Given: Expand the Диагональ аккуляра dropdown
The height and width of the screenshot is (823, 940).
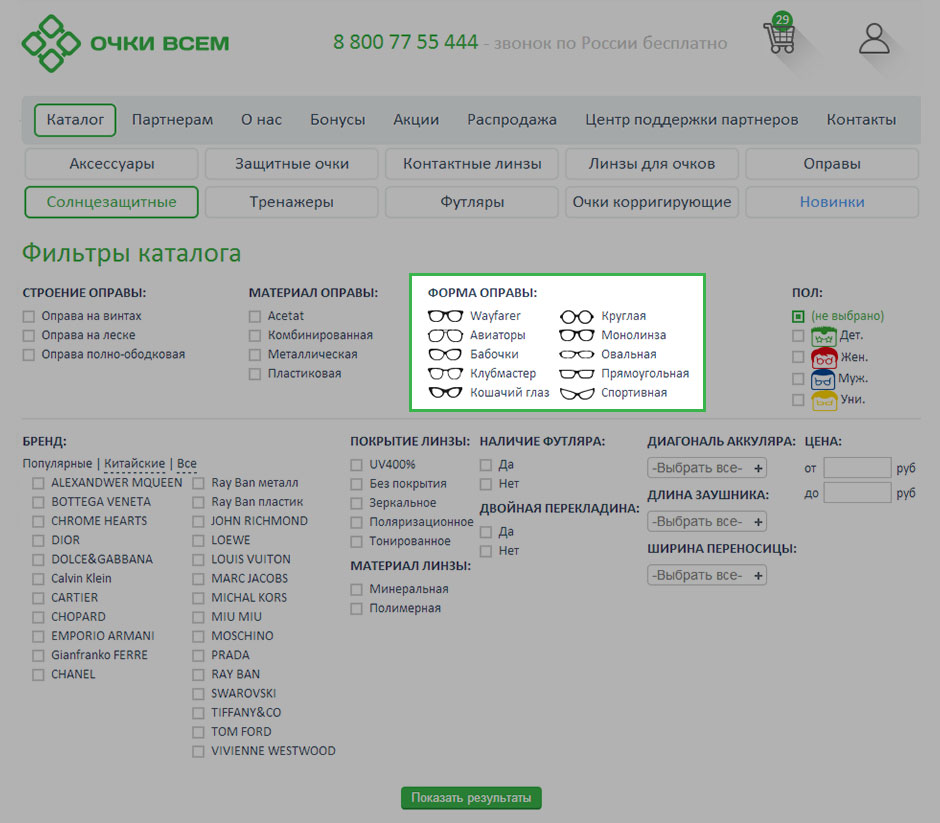Looking at the screenshot, I should [x=707, y=468].
